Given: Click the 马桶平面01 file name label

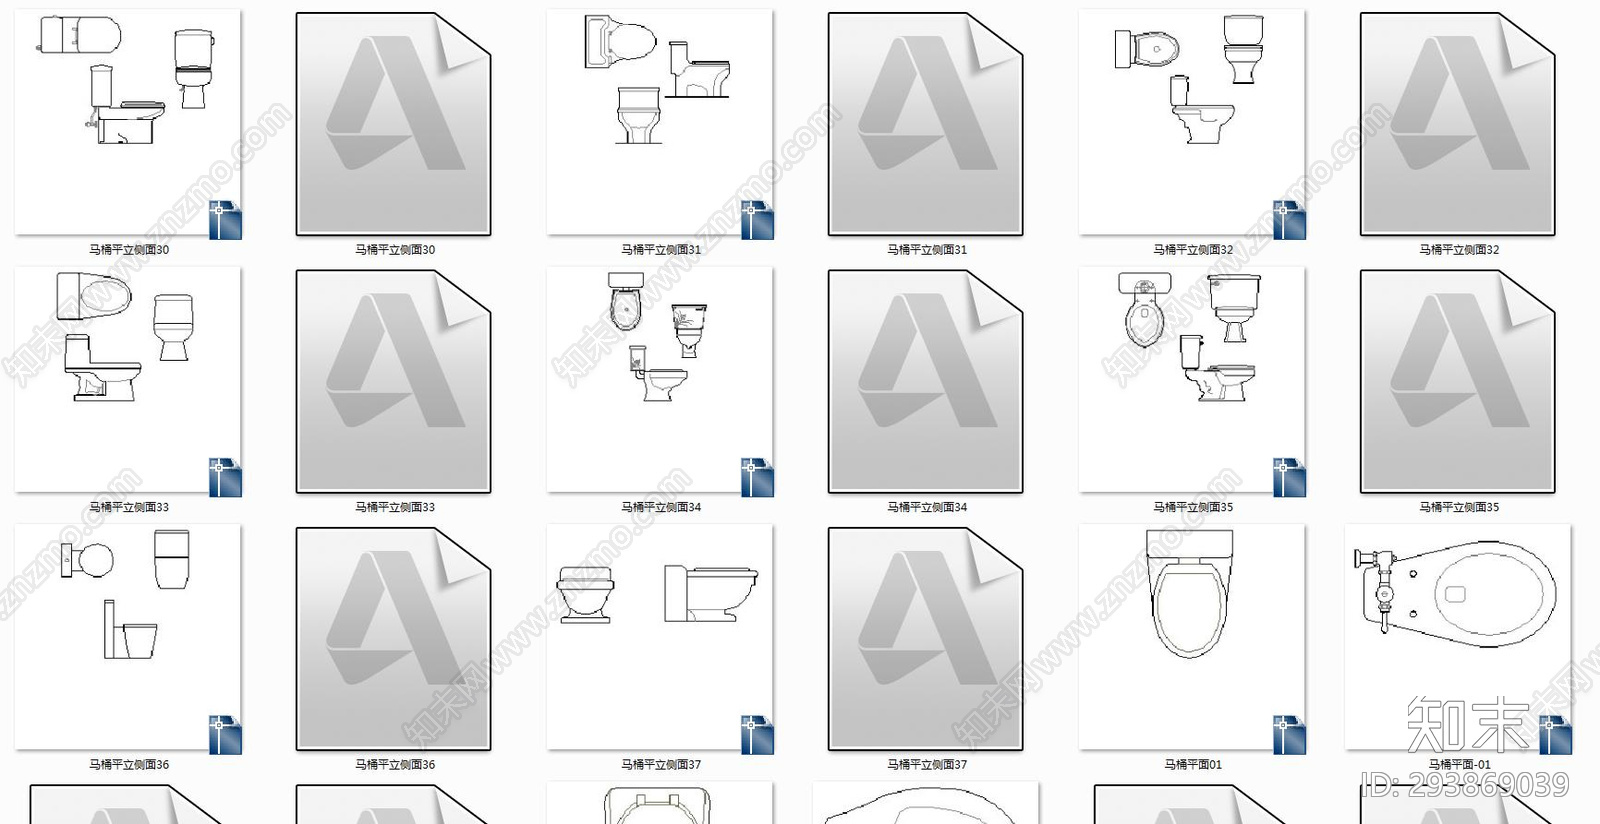Looking at the screenshot, I should pos(1192,765).
